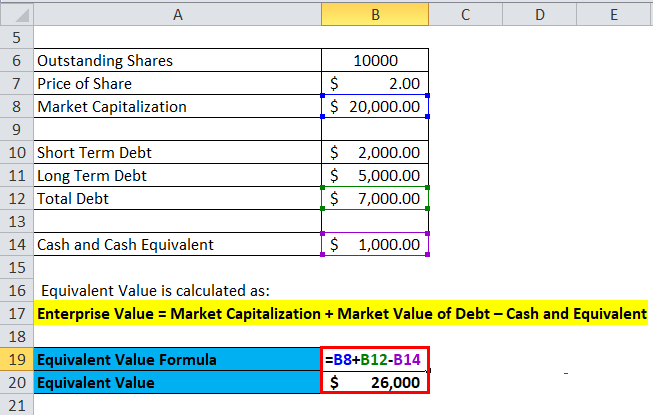Click the $ 2.00 value cell
The height and width of the screenshot is (415, 653).
(x=375, y=83)
